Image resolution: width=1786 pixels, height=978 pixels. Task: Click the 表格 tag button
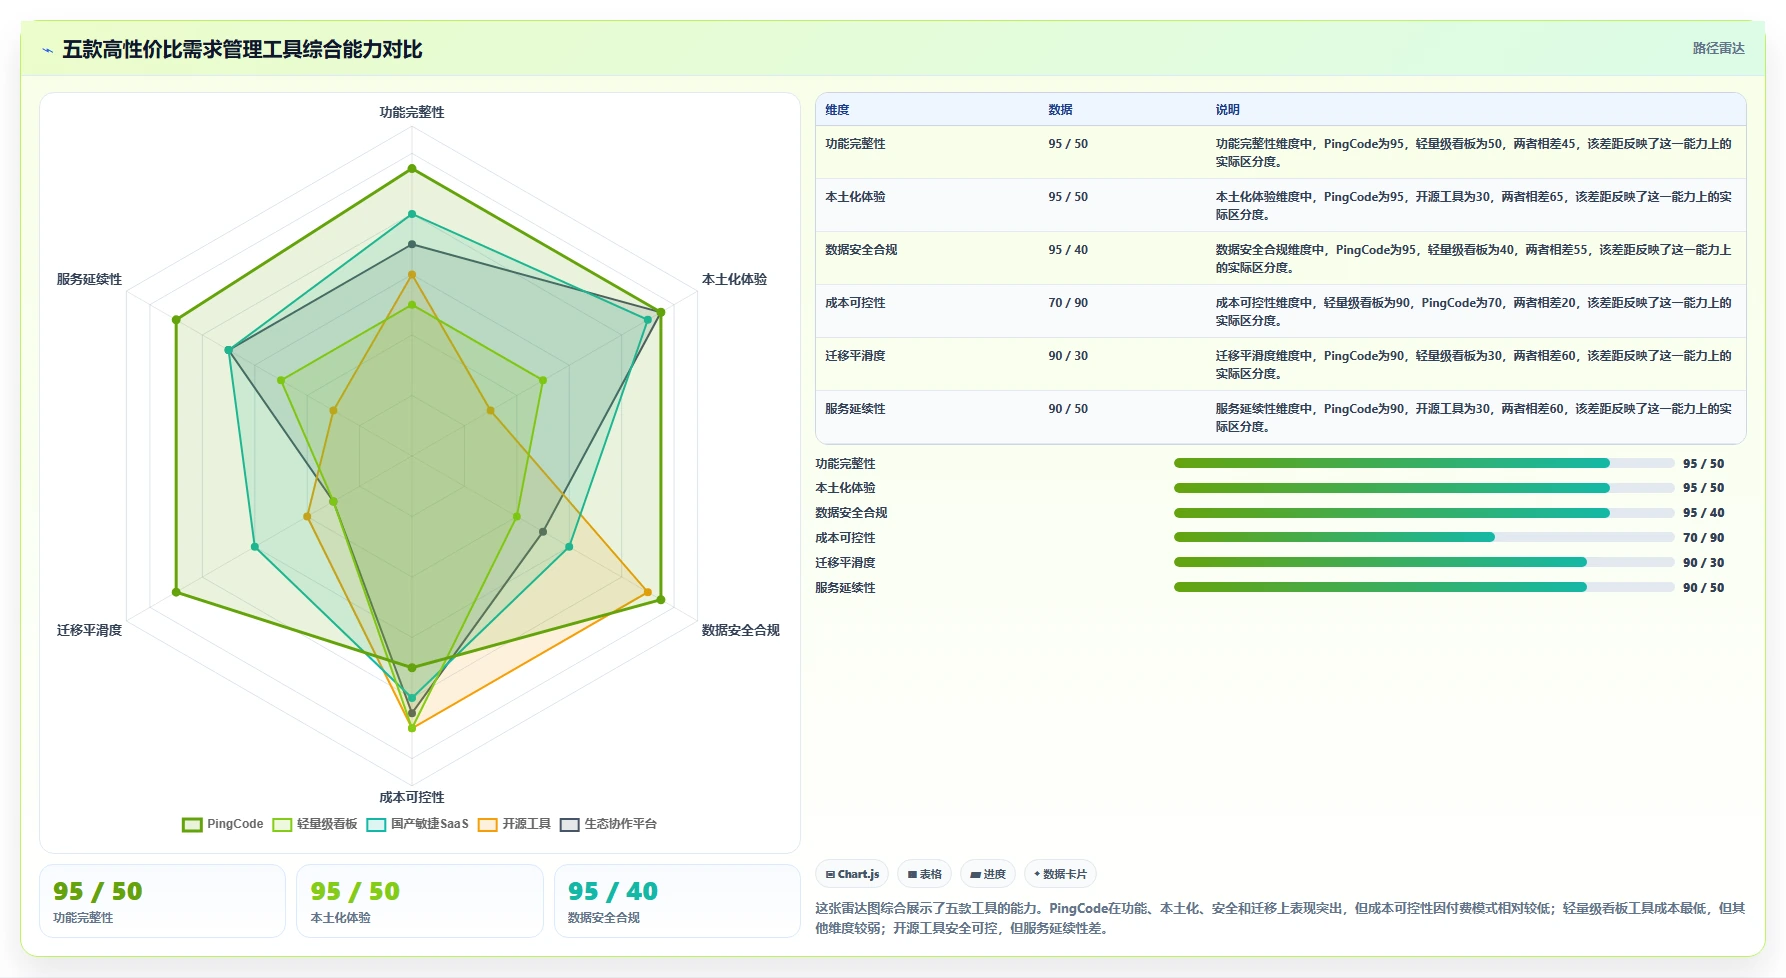pyautogui.click(x=924, y=874)
